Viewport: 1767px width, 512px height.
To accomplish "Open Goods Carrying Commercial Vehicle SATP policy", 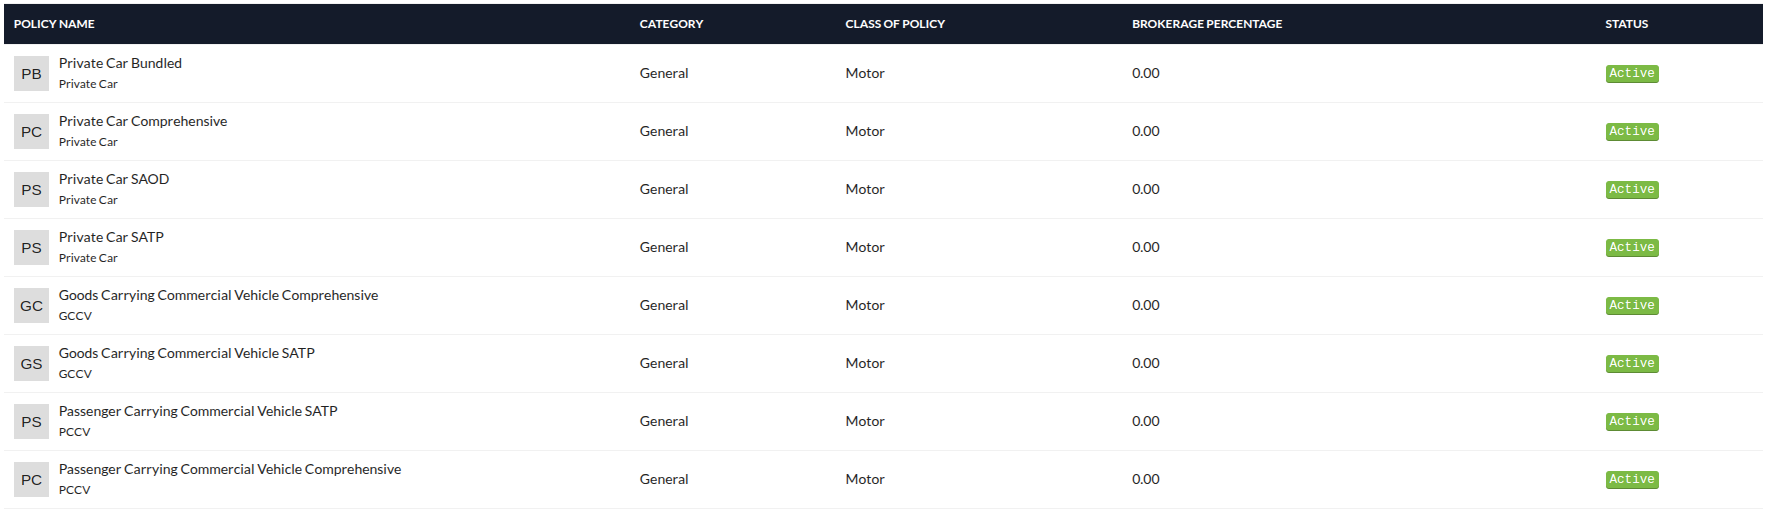I will [186, 353].
